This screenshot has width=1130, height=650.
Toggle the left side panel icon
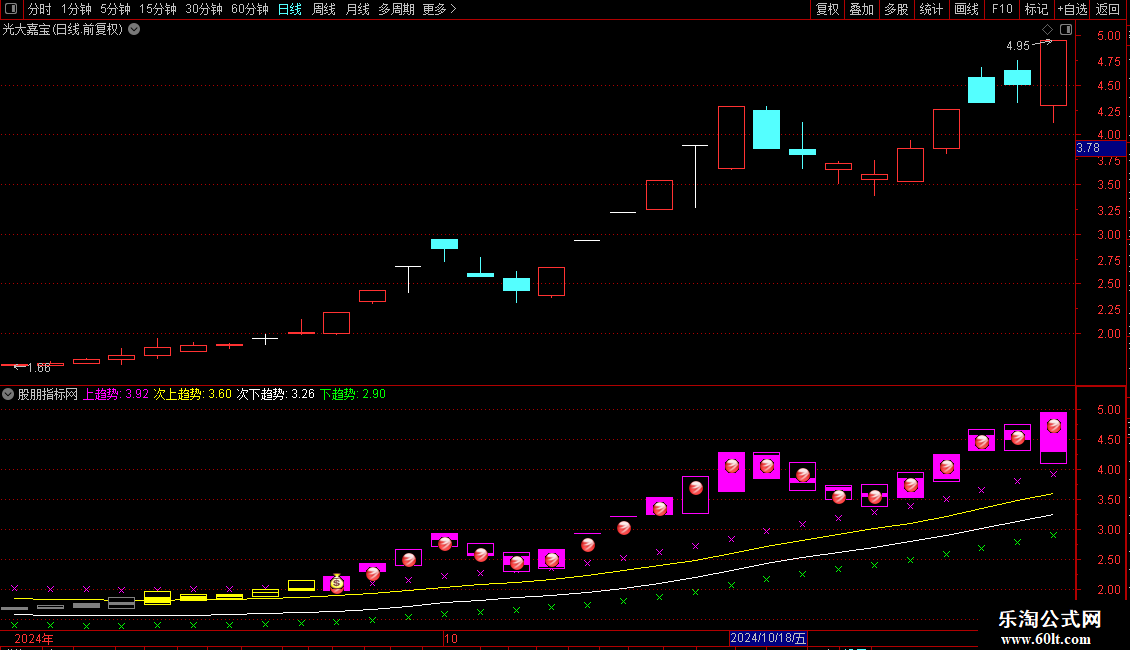click(x=11, y=9)
